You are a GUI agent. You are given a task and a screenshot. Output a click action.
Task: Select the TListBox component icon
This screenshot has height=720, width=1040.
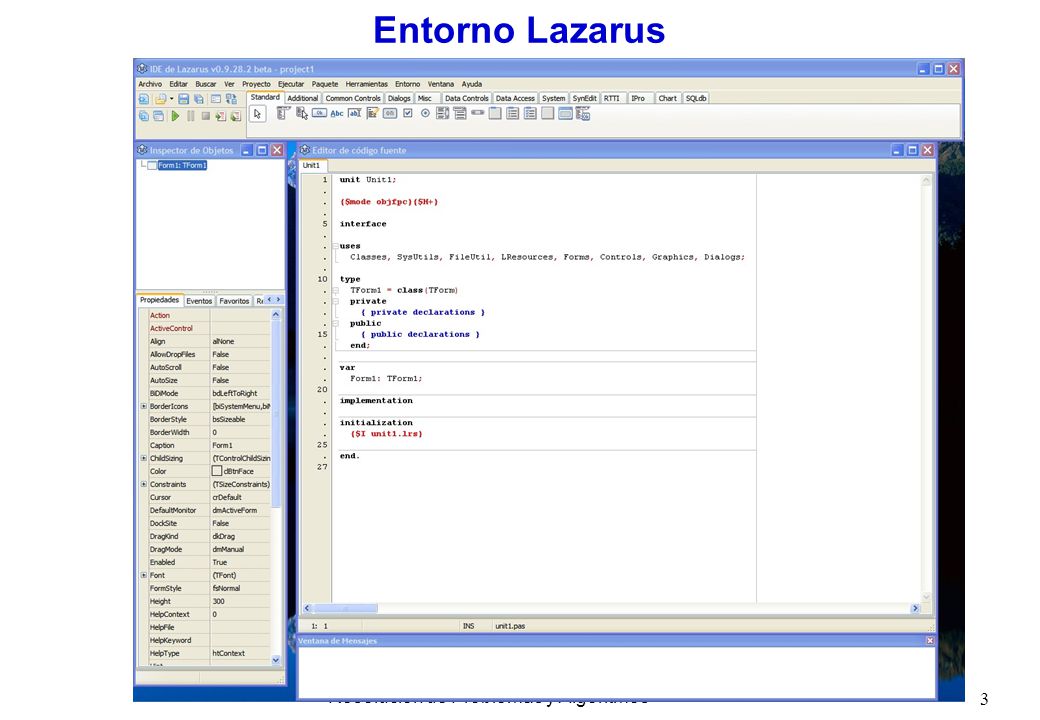442,113
